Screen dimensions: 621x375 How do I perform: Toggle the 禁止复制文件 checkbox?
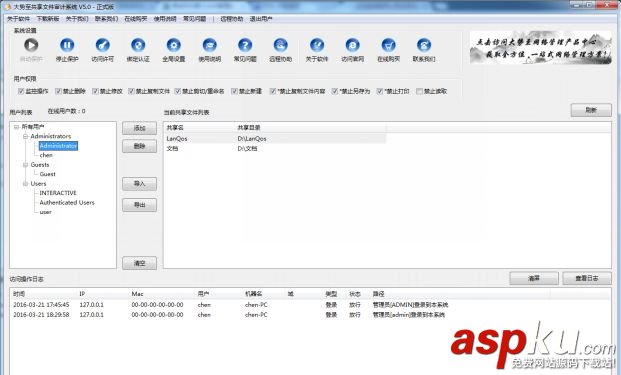click(x=131, y=91)
